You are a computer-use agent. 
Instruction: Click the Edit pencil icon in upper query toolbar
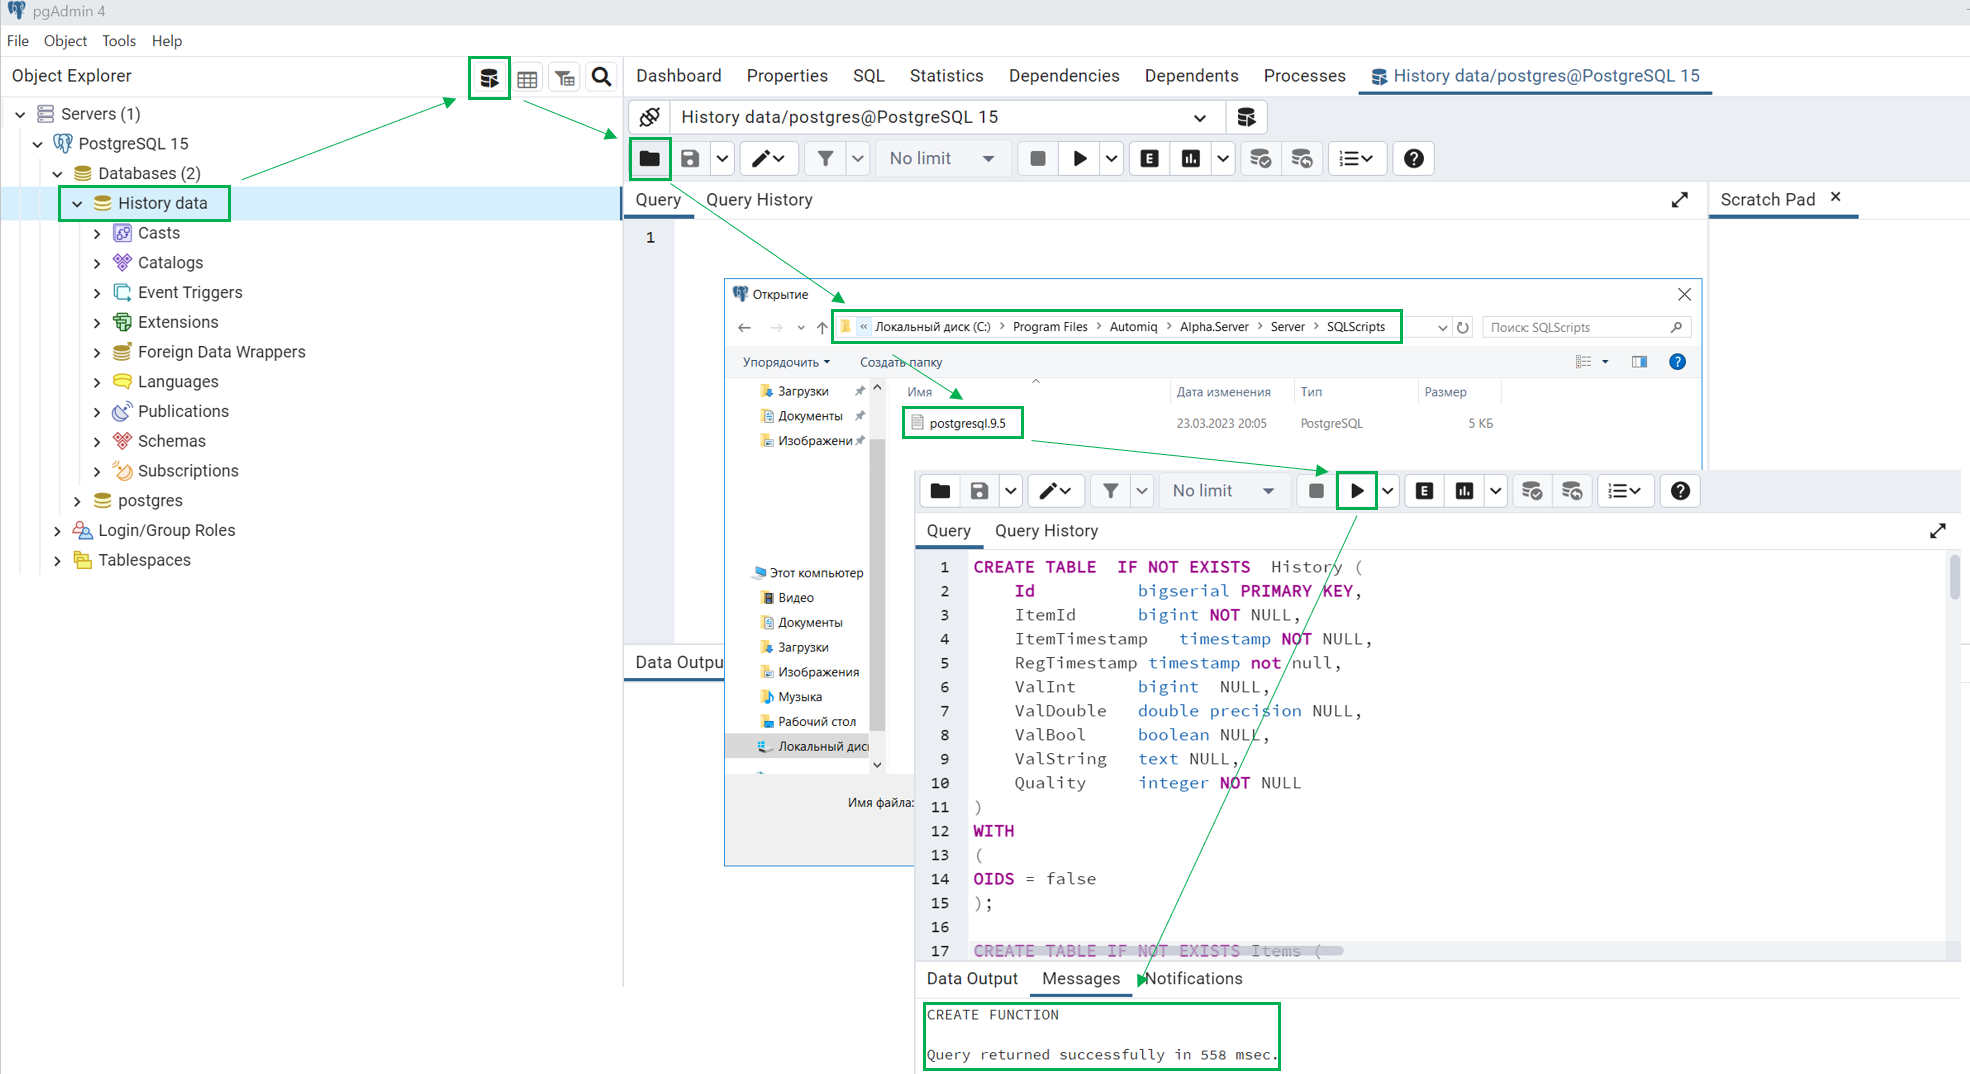[x=768, y=158]
